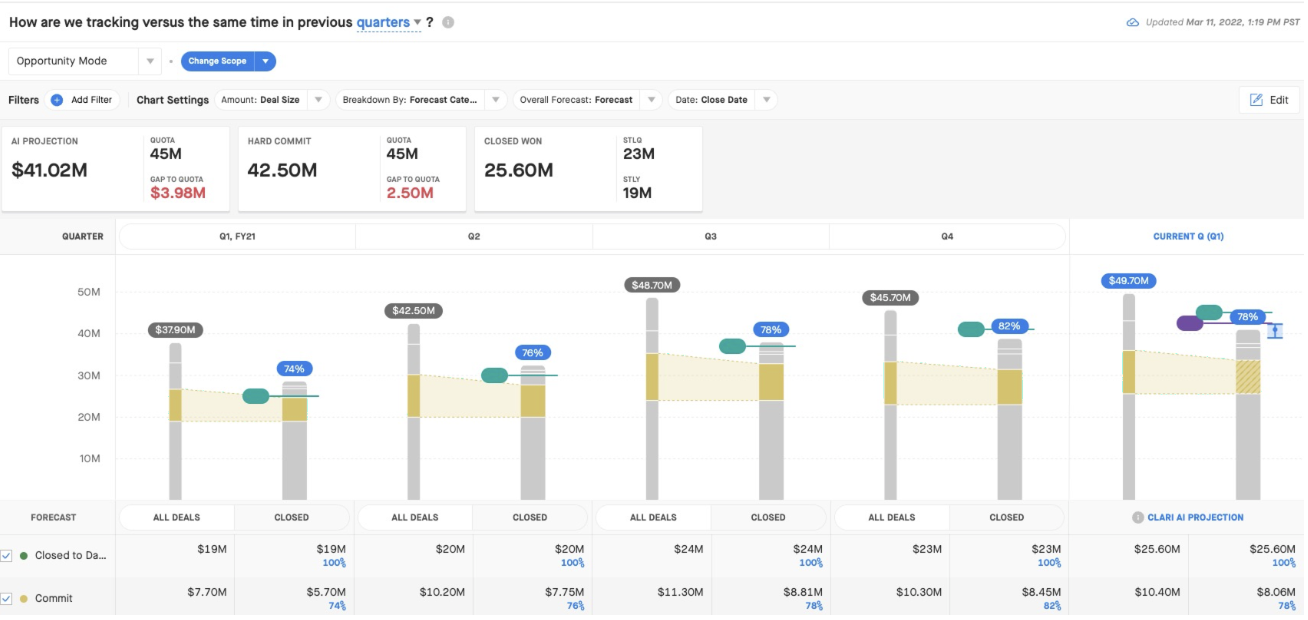Screen dimensions: 1308x620
Task: Click the green Closed to Date legend dot
Action: 24,555
